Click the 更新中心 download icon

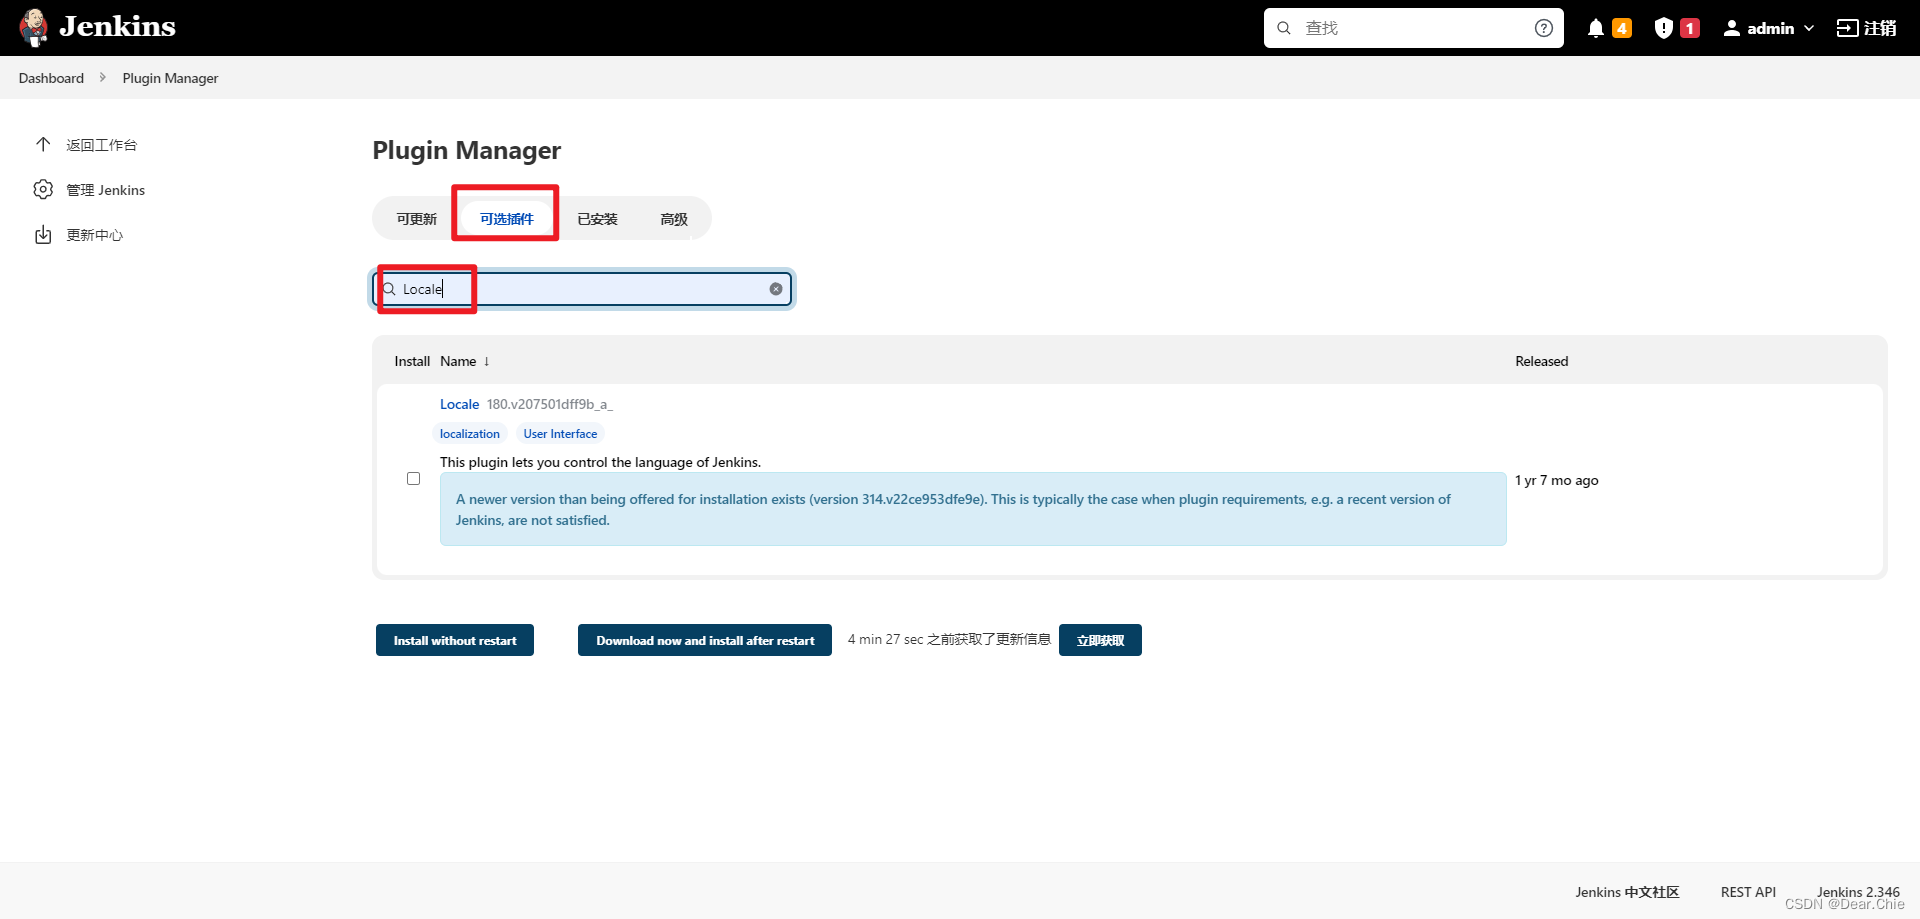point(43,235)
